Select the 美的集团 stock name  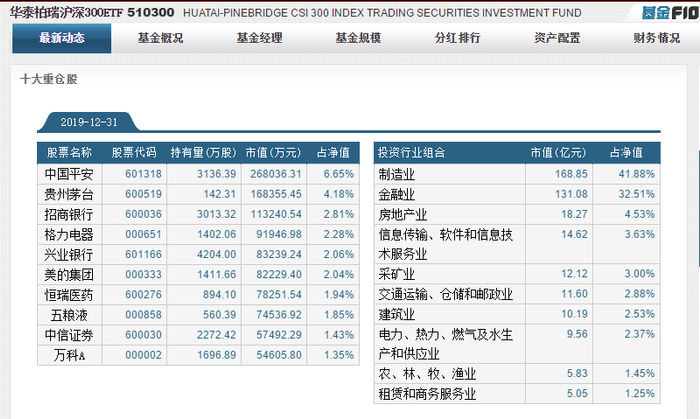(x=69, y=274)
